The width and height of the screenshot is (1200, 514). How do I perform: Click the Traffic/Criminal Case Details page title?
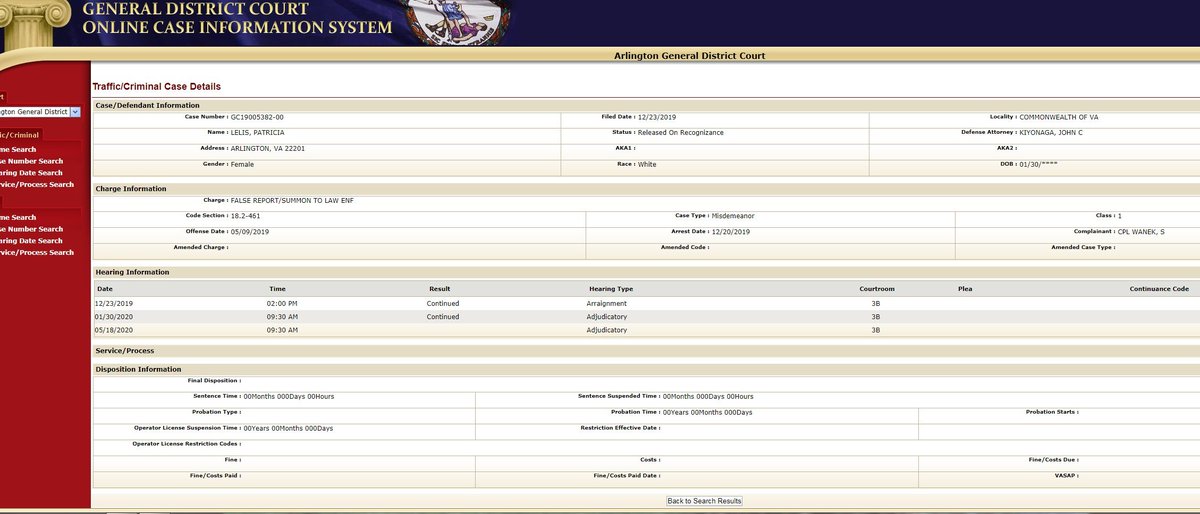click(157, 87)
